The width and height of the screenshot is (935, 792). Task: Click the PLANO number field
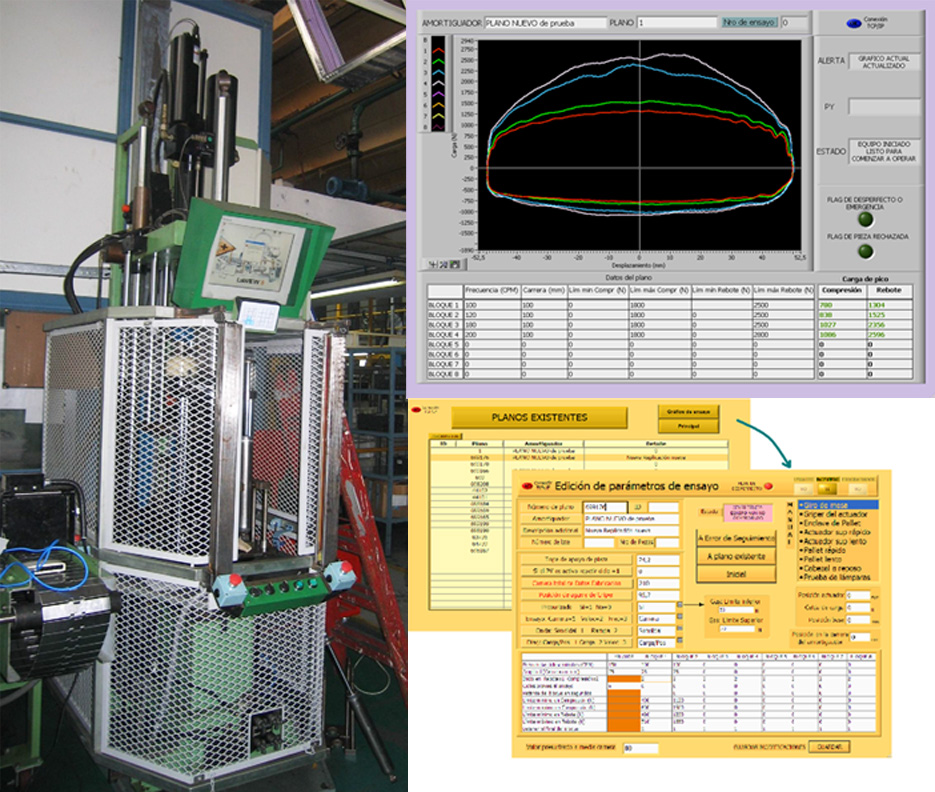tap(677, 23)
